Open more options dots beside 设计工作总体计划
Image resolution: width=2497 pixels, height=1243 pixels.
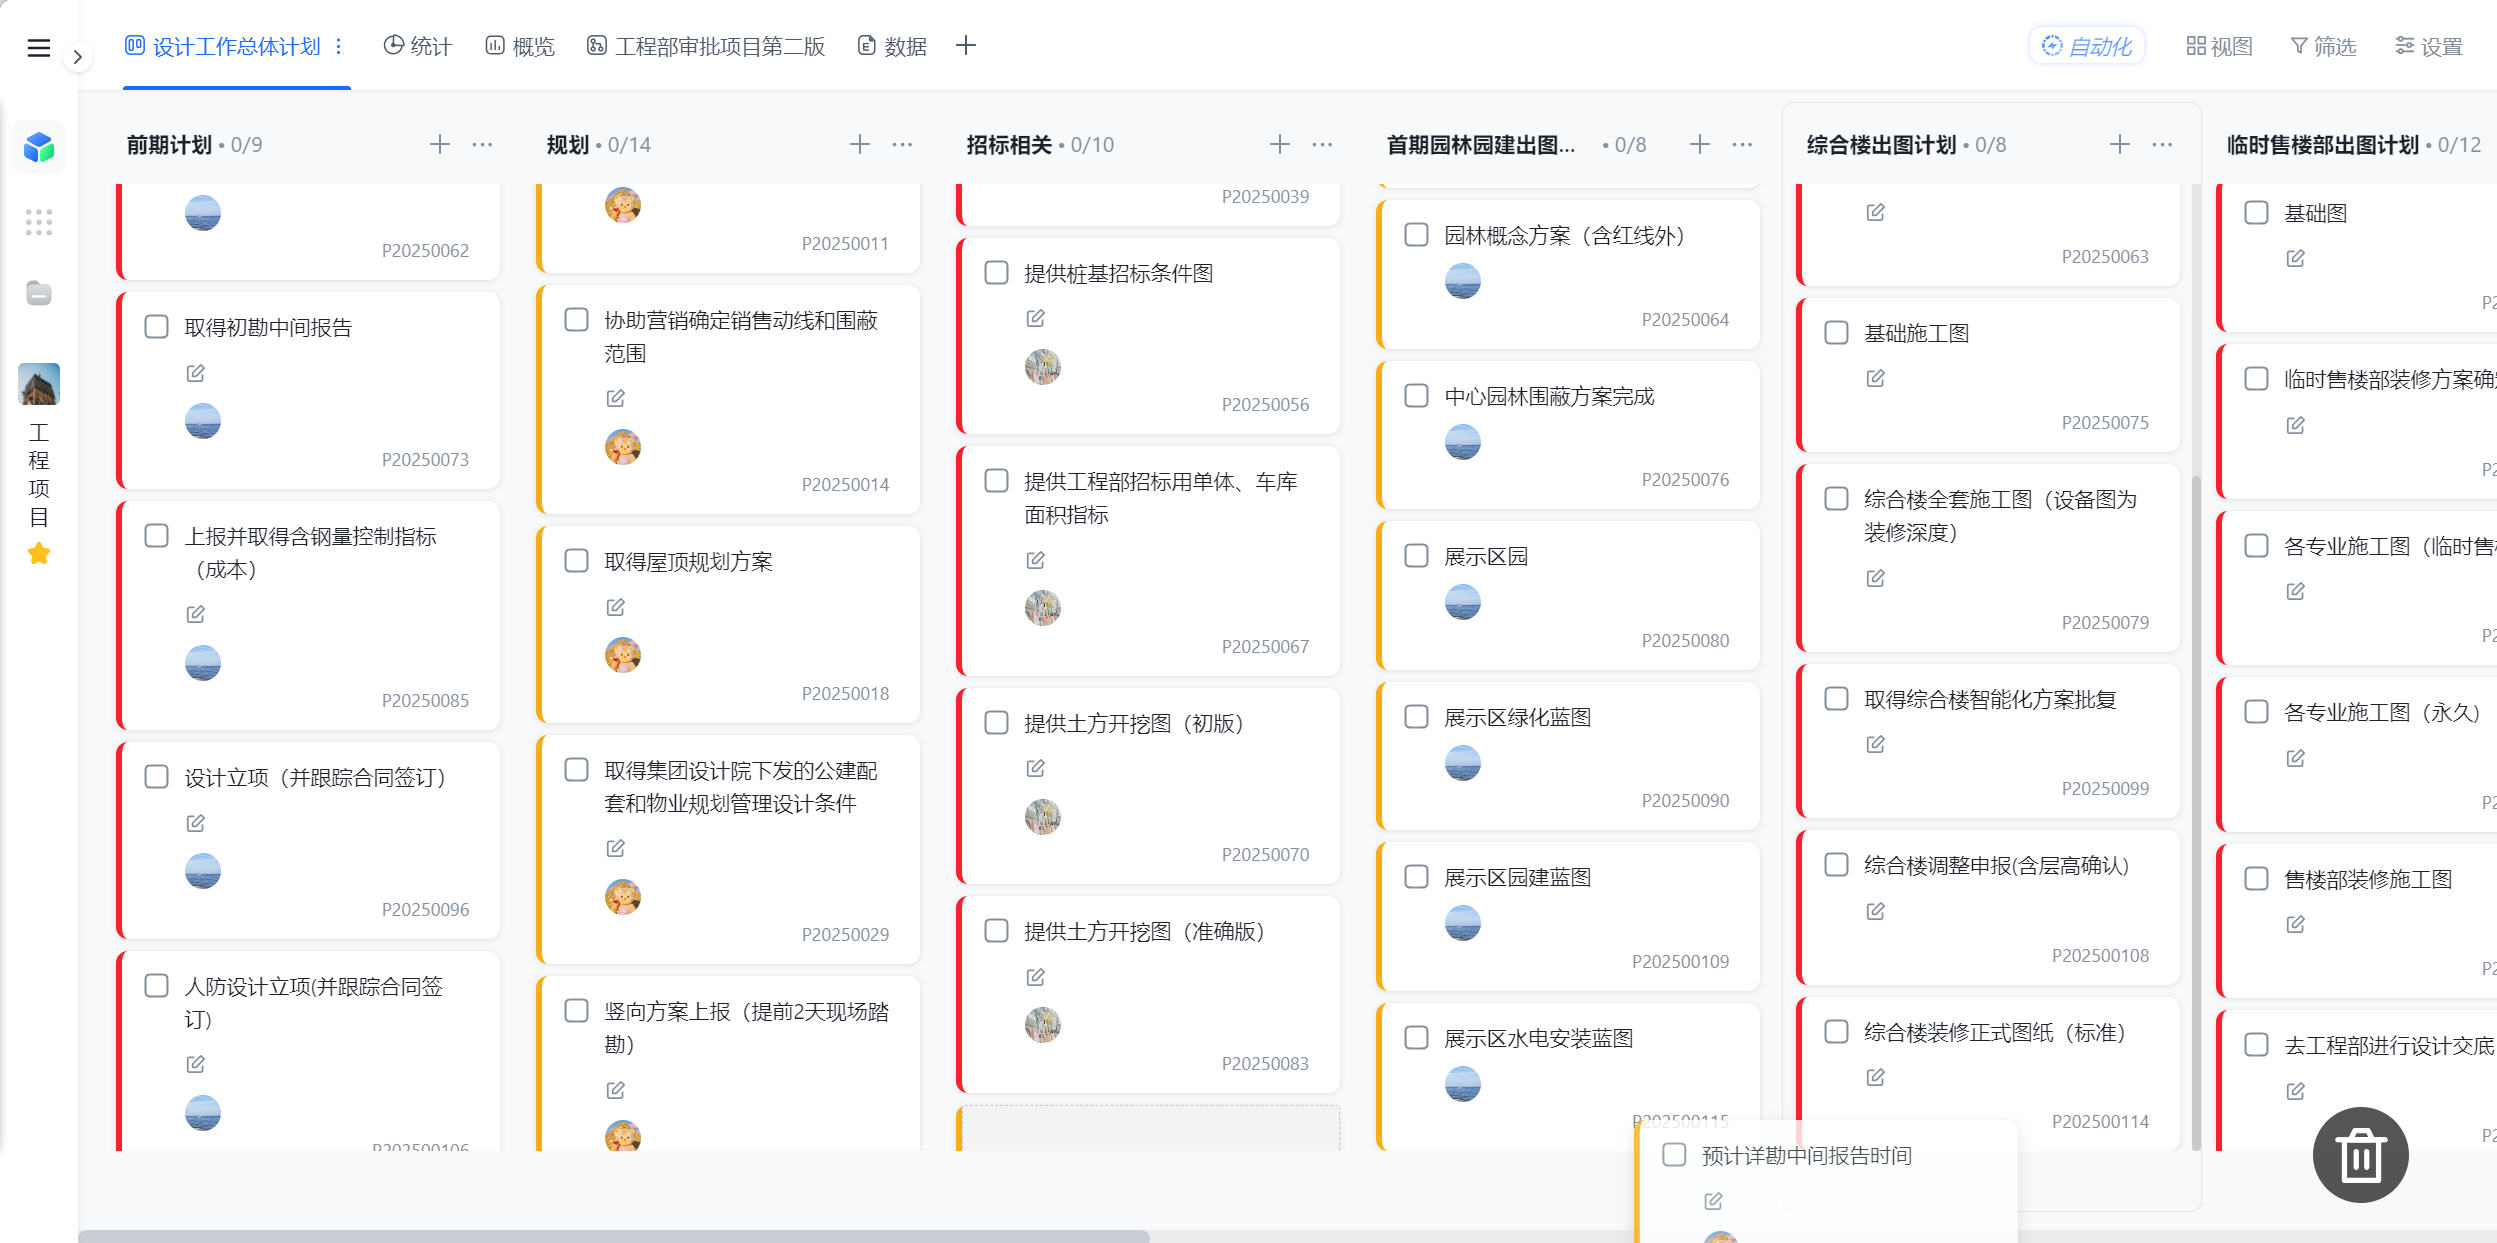[x=339, y=46]
